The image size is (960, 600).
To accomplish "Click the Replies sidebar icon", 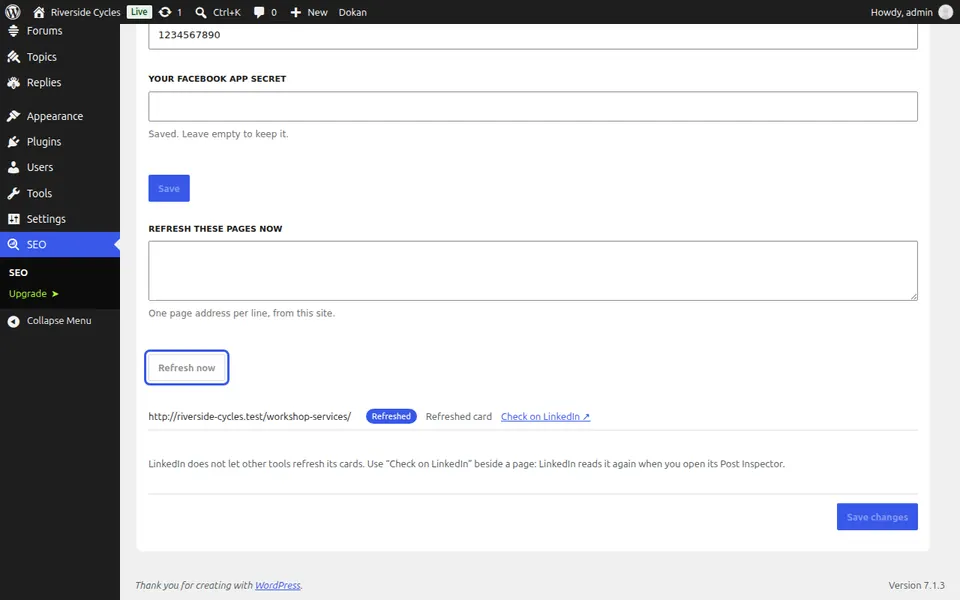I will pos(13,83).
